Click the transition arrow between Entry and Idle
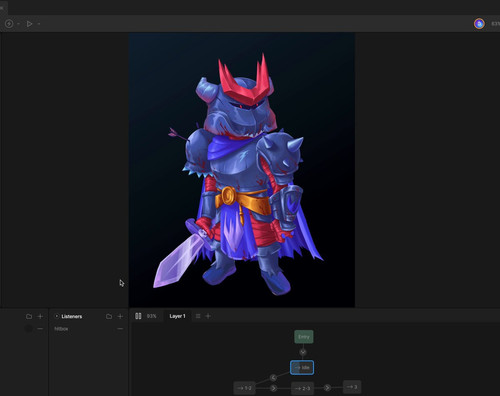Screen dimensions: 500x396 tap(303, 352)
